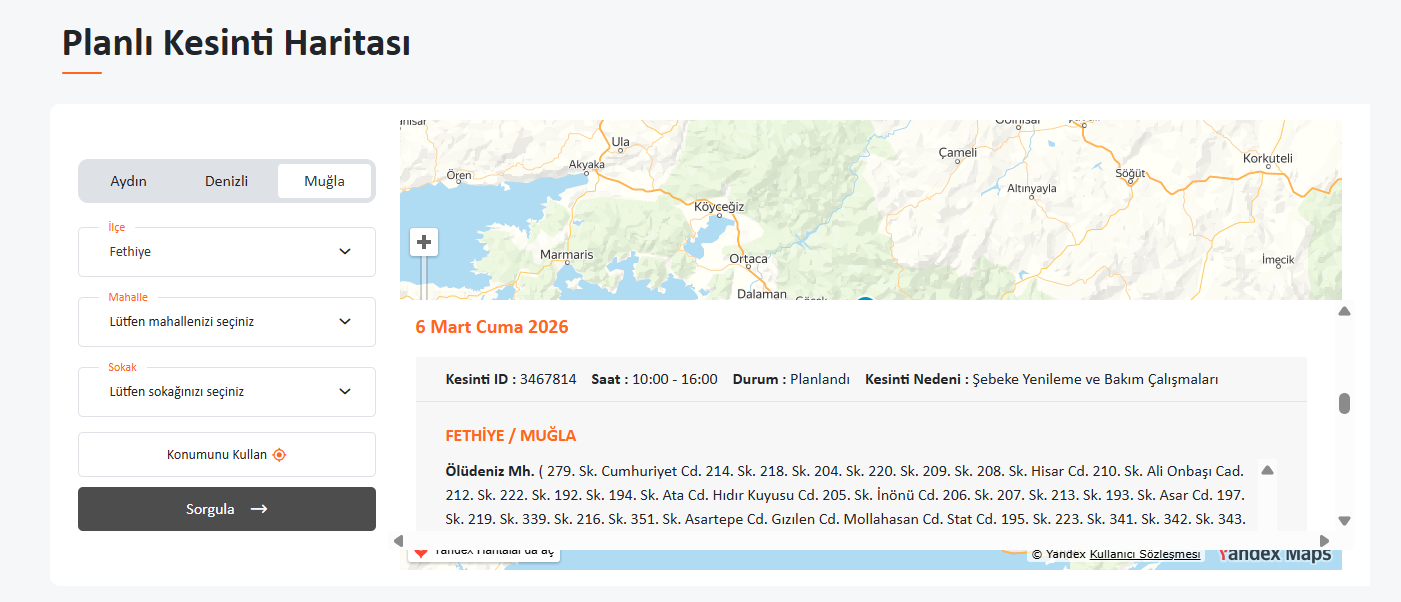Click FETHİYE / MUĞLA heading

[511, 436]
